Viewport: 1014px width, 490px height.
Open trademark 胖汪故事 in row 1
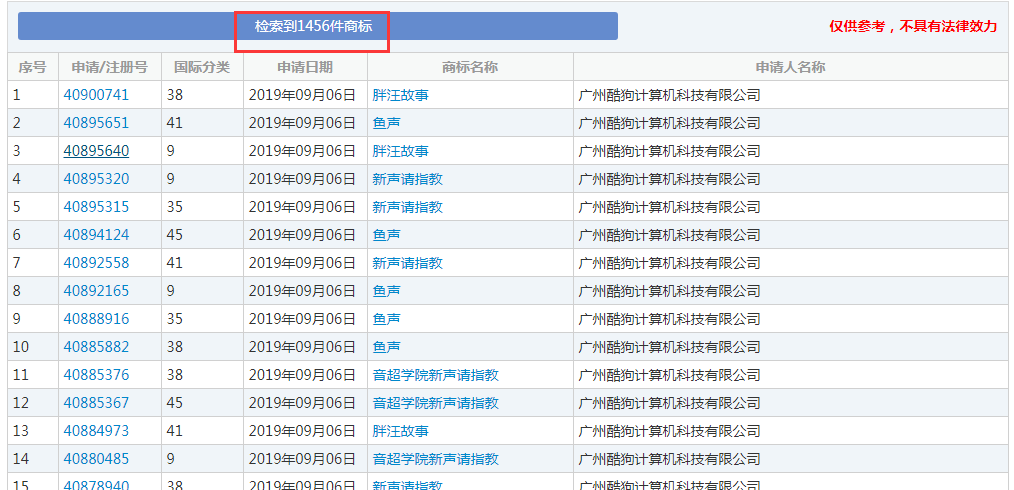pyautogui.click(x=400, y=95)
